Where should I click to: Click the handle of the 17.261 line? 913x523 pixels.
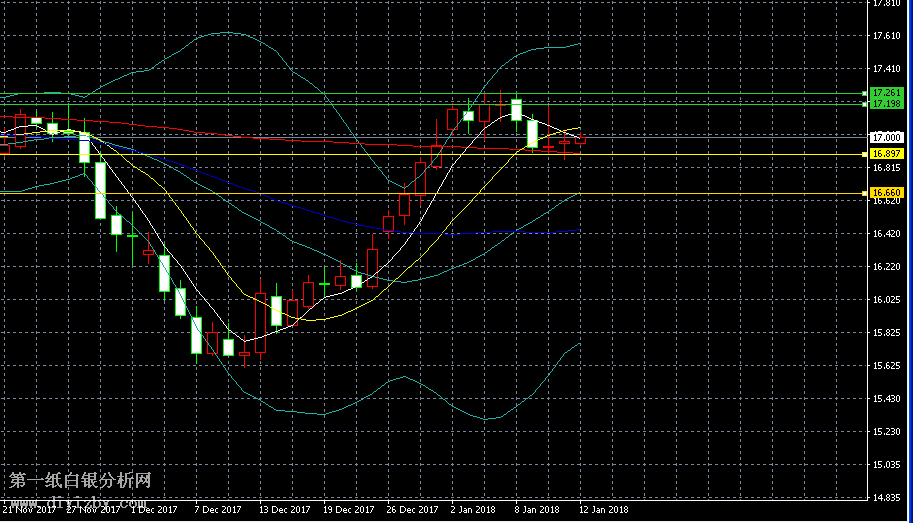point(863,93)
